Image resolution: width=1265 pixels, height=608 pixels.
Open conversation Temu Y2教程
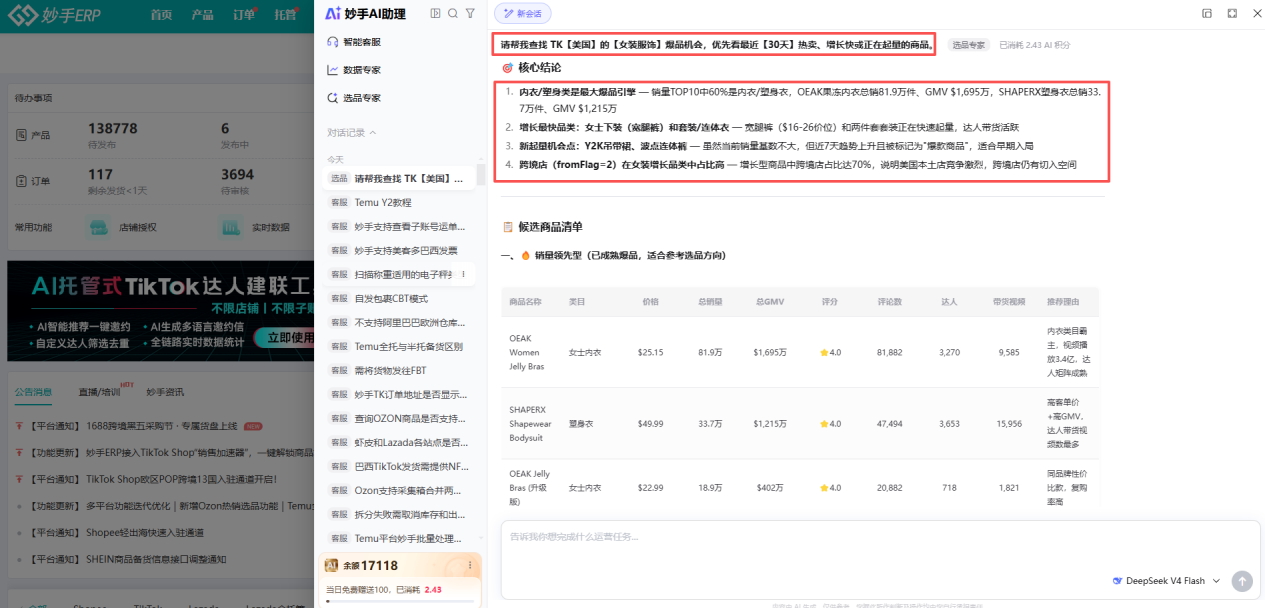point(398,202)
